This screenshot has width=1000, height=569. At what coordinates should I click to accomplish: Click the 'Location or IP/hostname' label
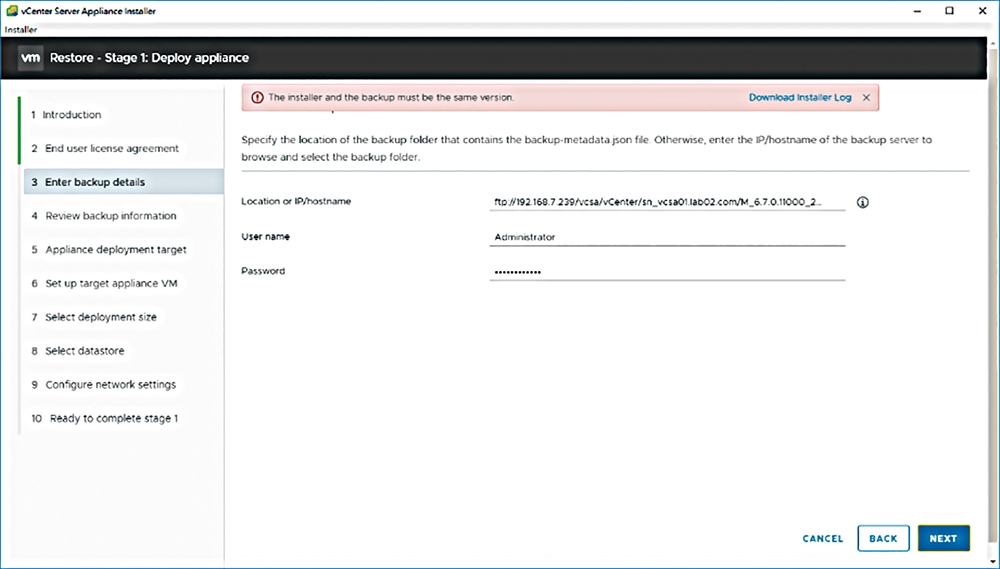point(296,201)
